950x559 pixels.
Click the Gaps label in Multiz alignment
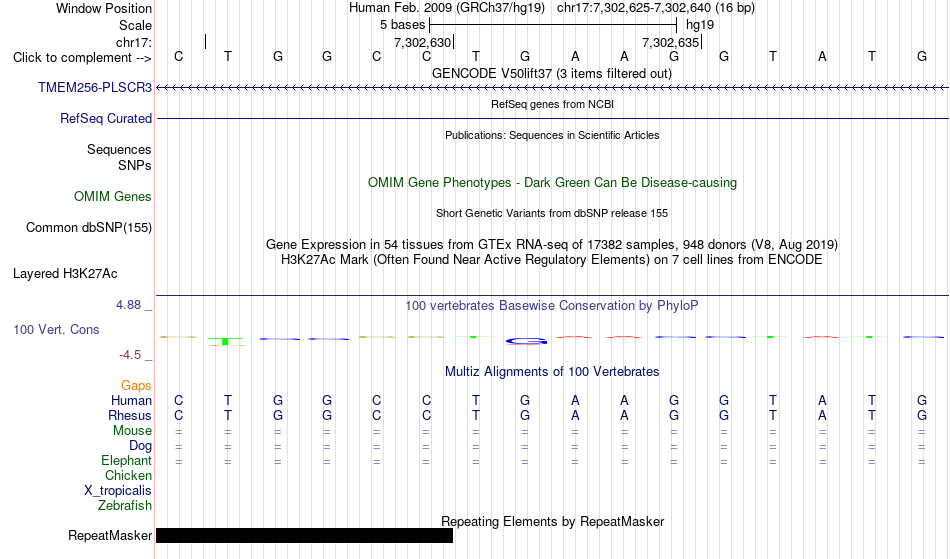(136, 386)
